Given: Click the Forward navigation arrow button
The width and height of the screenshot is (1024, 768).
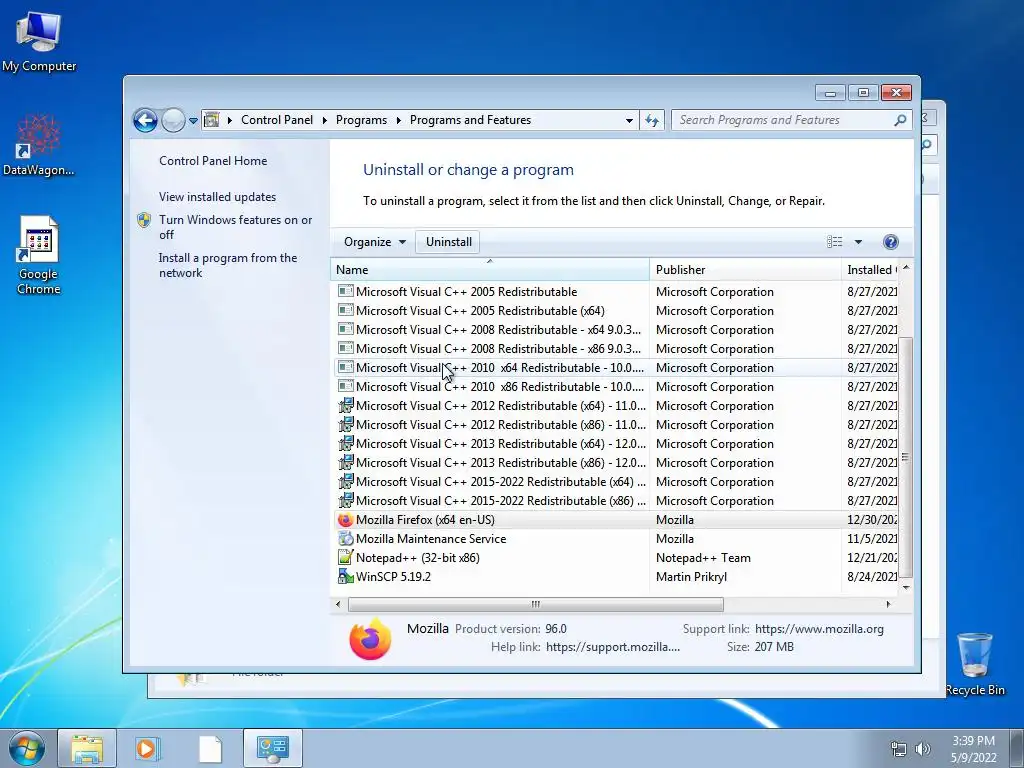Looking at the screenshot, I should 173,120.
